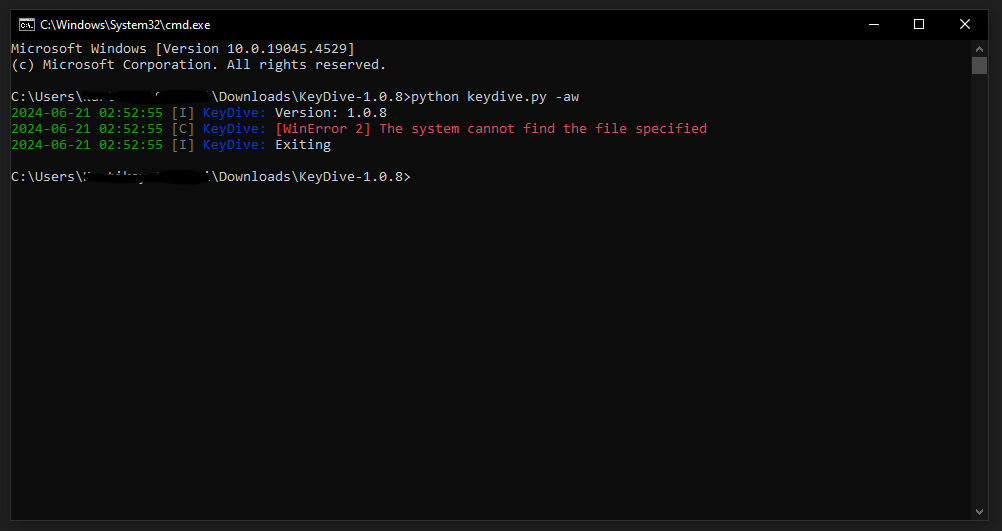Screen dimensions: 1002x531
Task: Click the Microsoft Windows version line
Action: (x=182, y=48)
